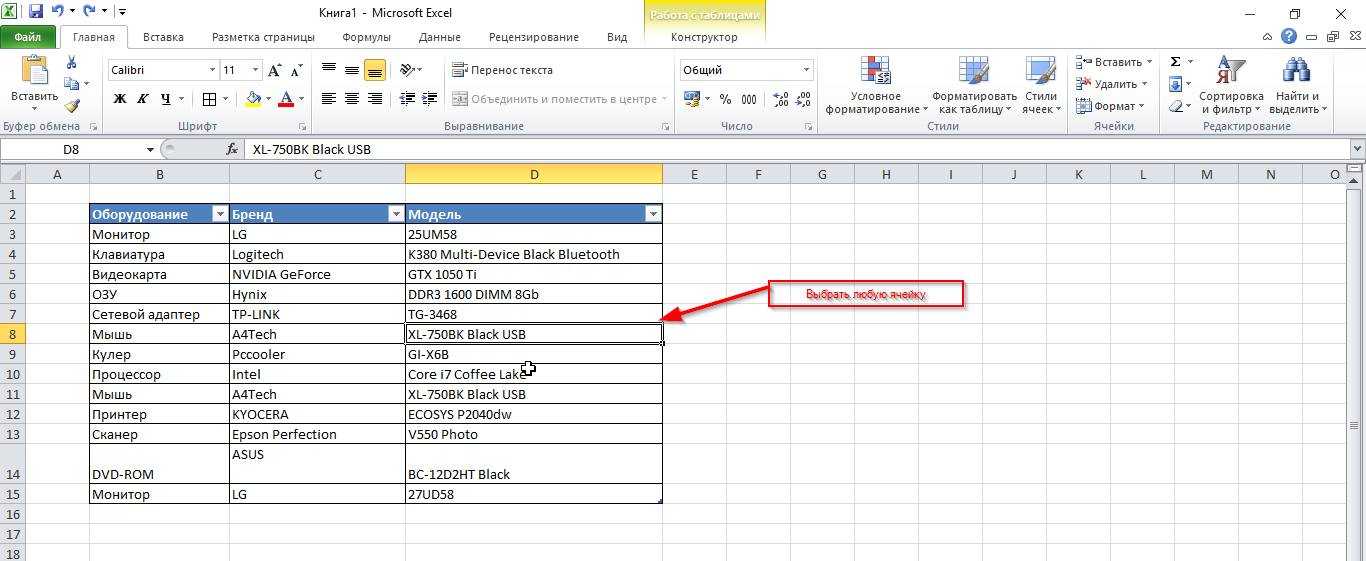Click Форматировать как таблицу button

pyautogui.click(x=974, y=86)
